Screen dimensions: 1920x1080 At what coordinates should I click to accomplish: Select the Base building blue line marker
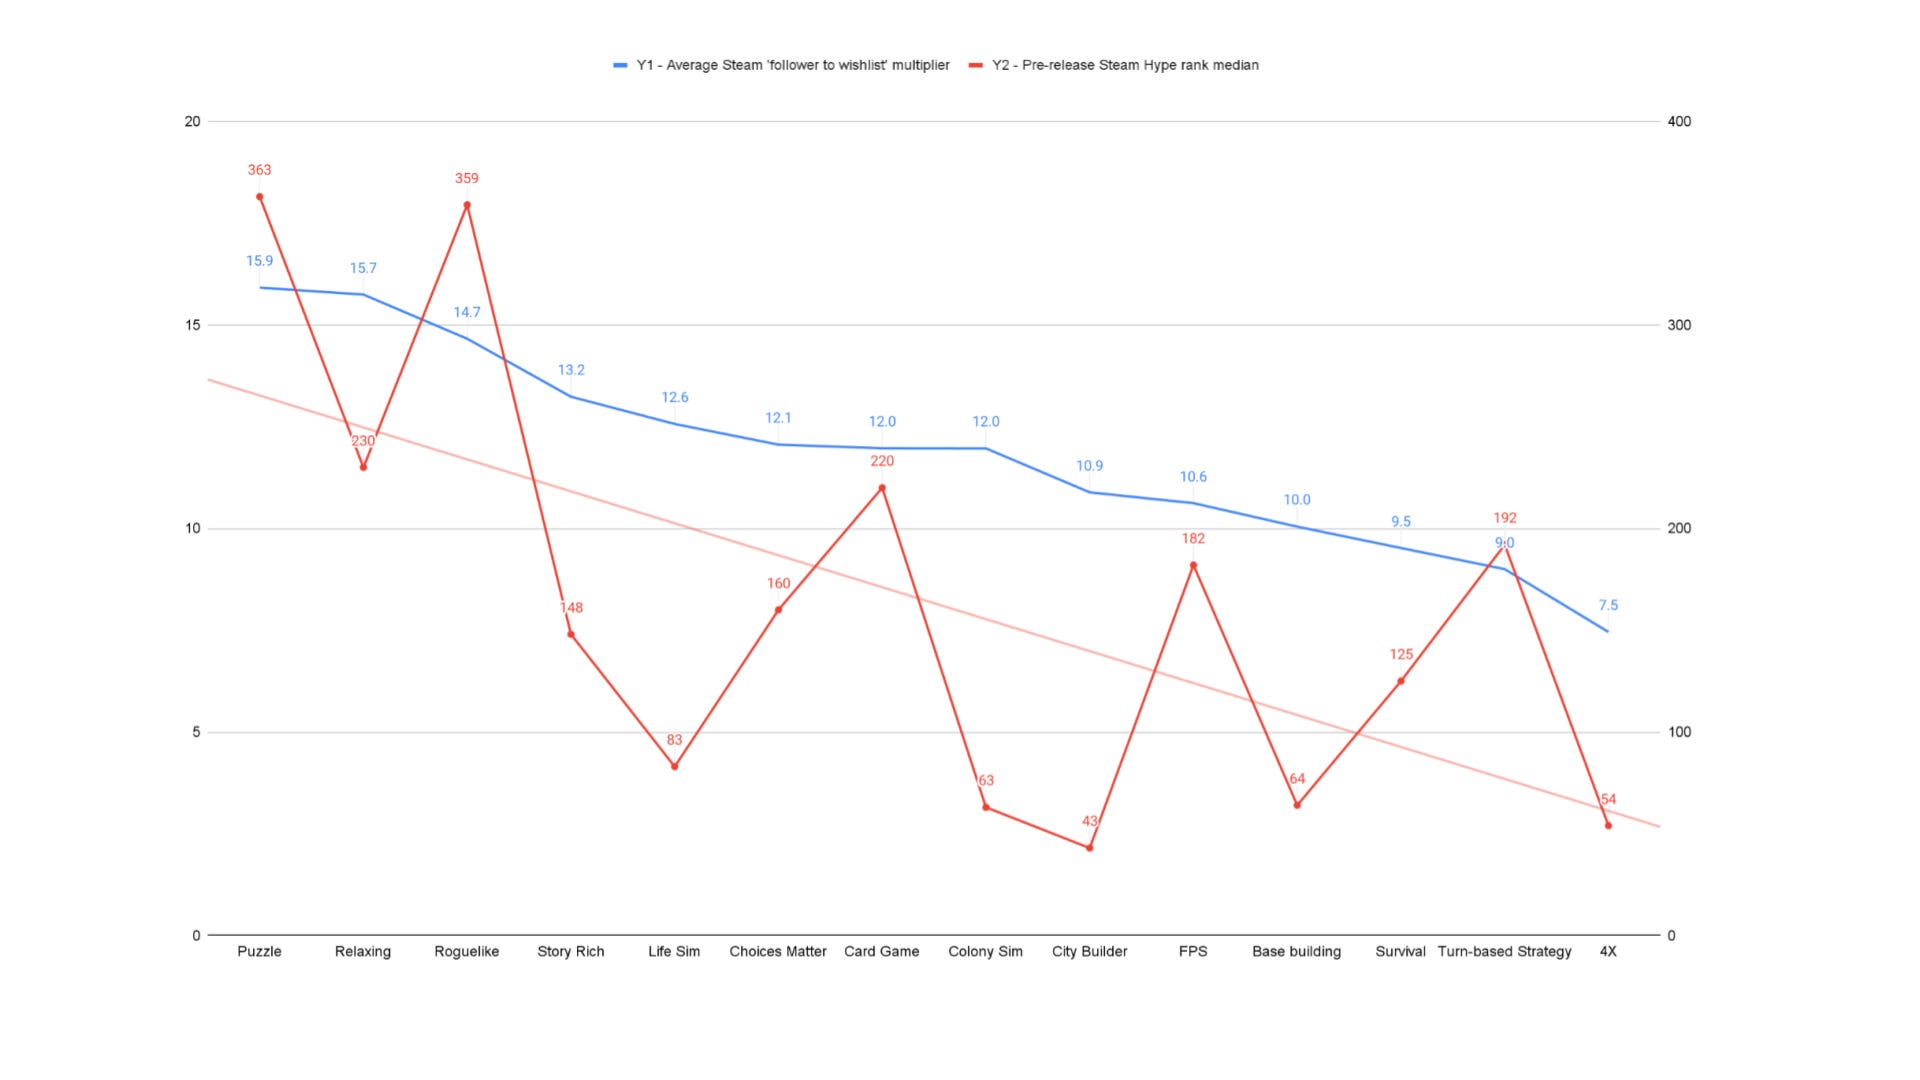point(1298,526)
